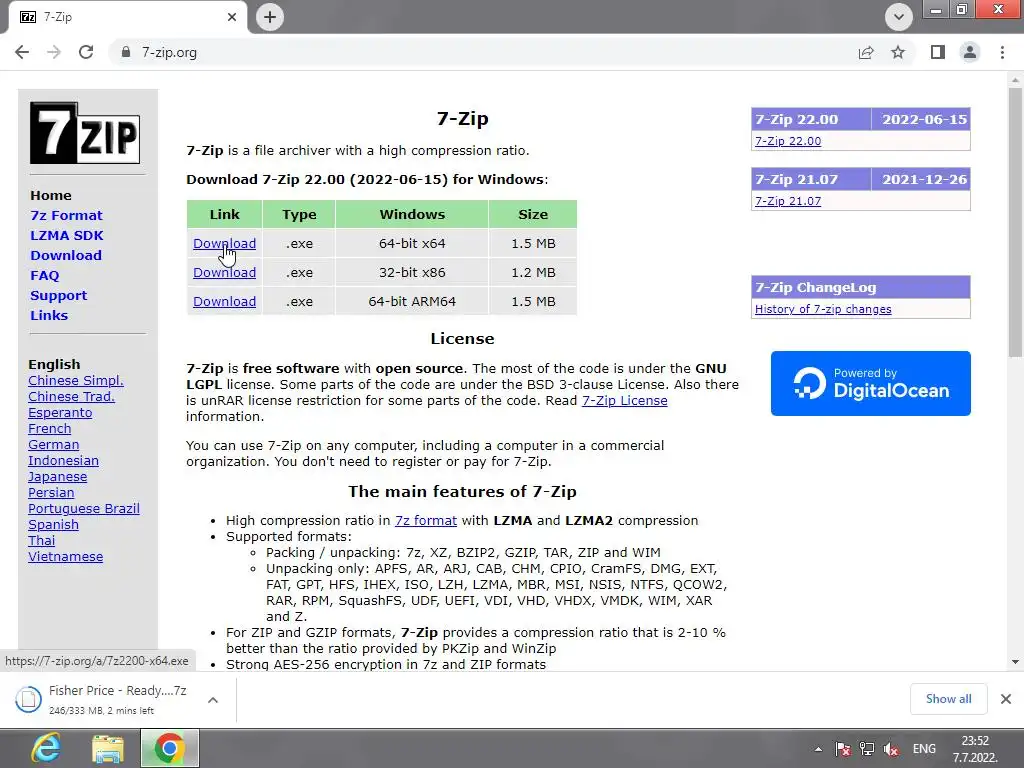Open the Action Center flag icon

click(x=843, y=749)
